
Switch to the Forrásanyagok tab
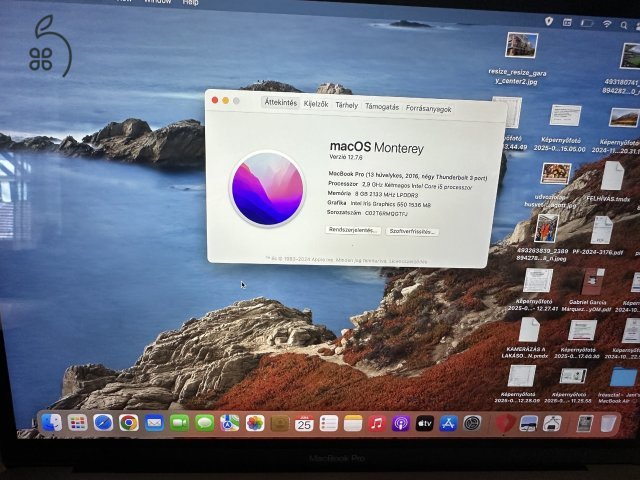[429, 109]
